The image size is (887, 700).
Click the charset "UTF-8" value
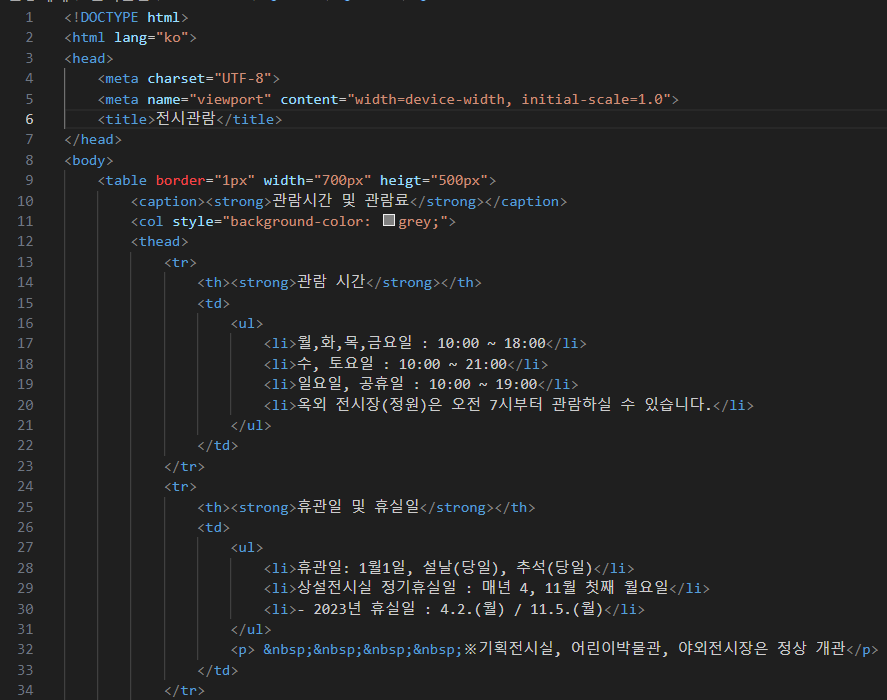[x=243, y=79]
